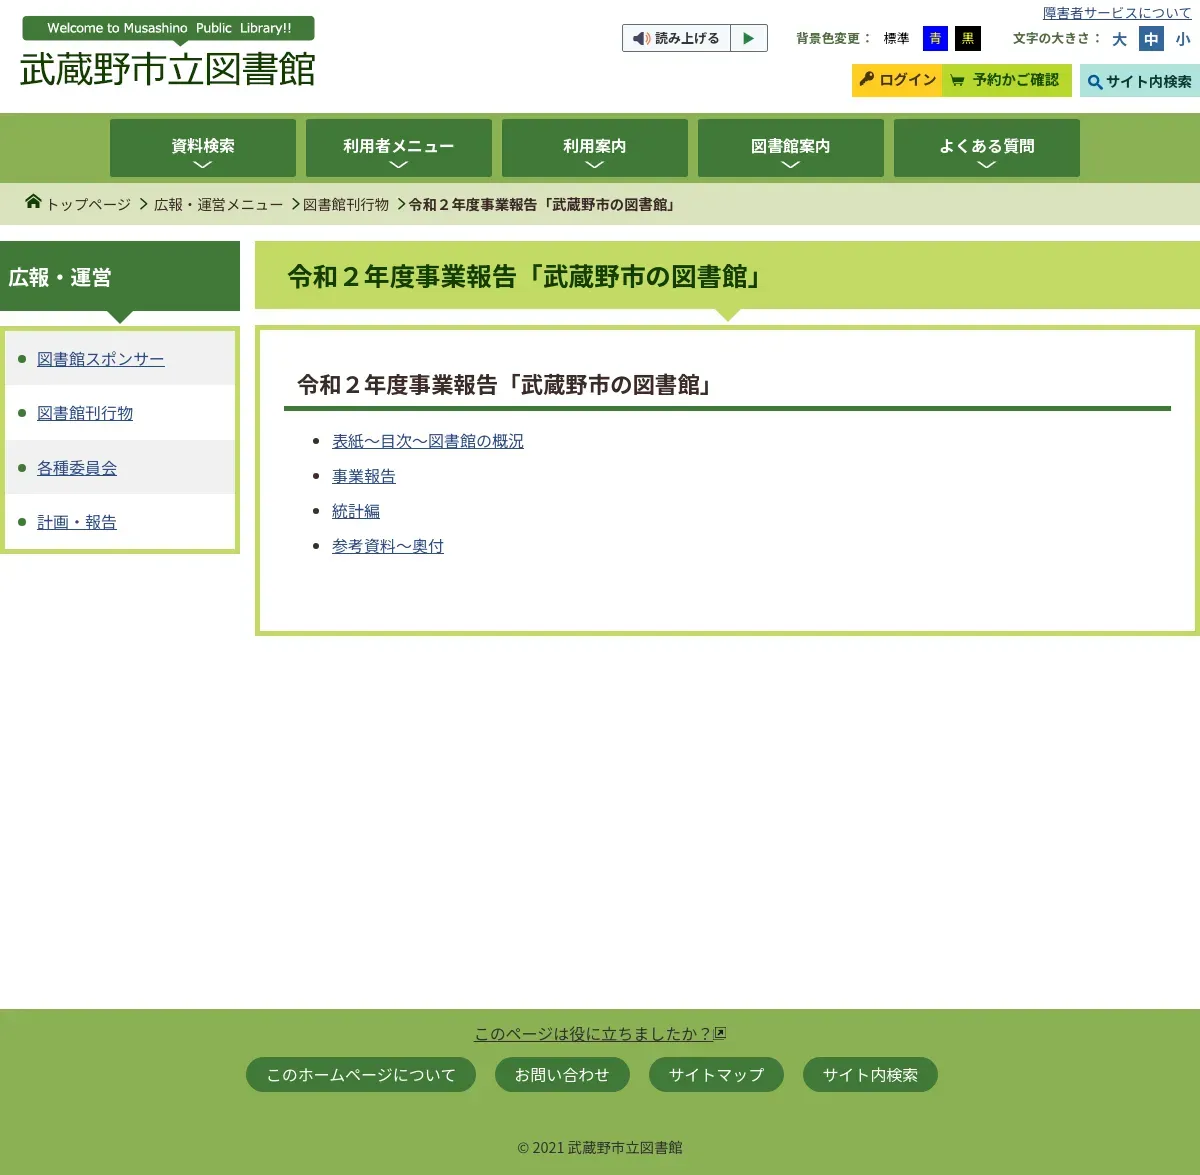This screenshot has height=1175, width=1200.
Task: Set text size to large 大
Action: 1119,39
